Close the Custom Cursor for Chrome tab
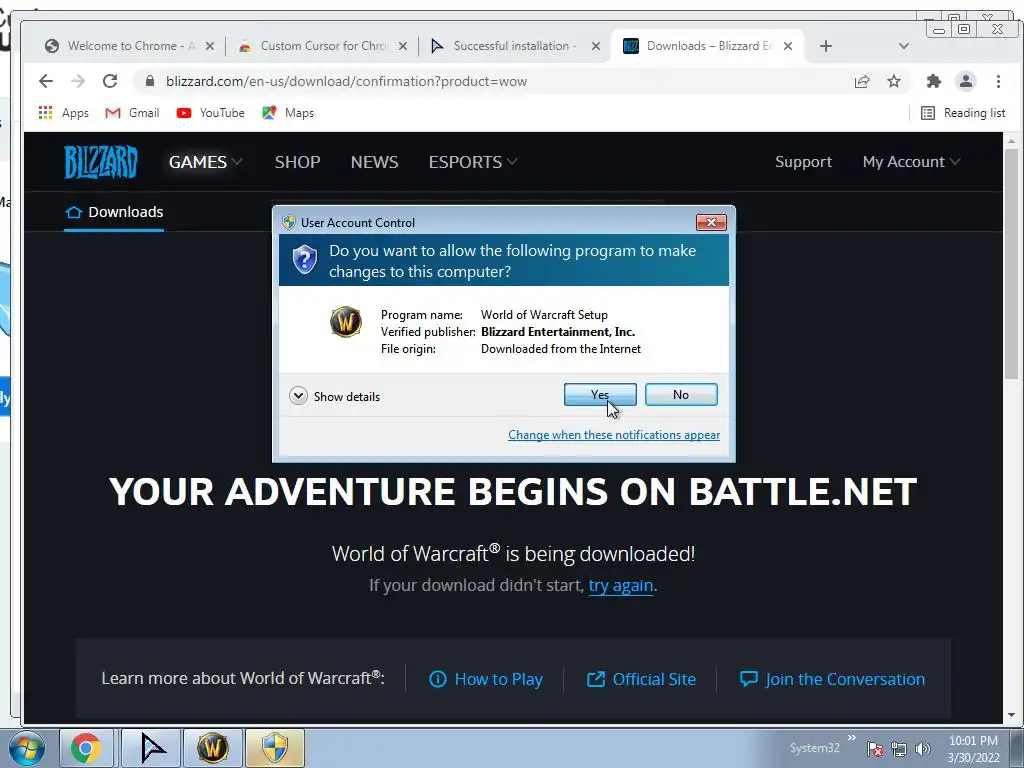 (x=403, y=46)
